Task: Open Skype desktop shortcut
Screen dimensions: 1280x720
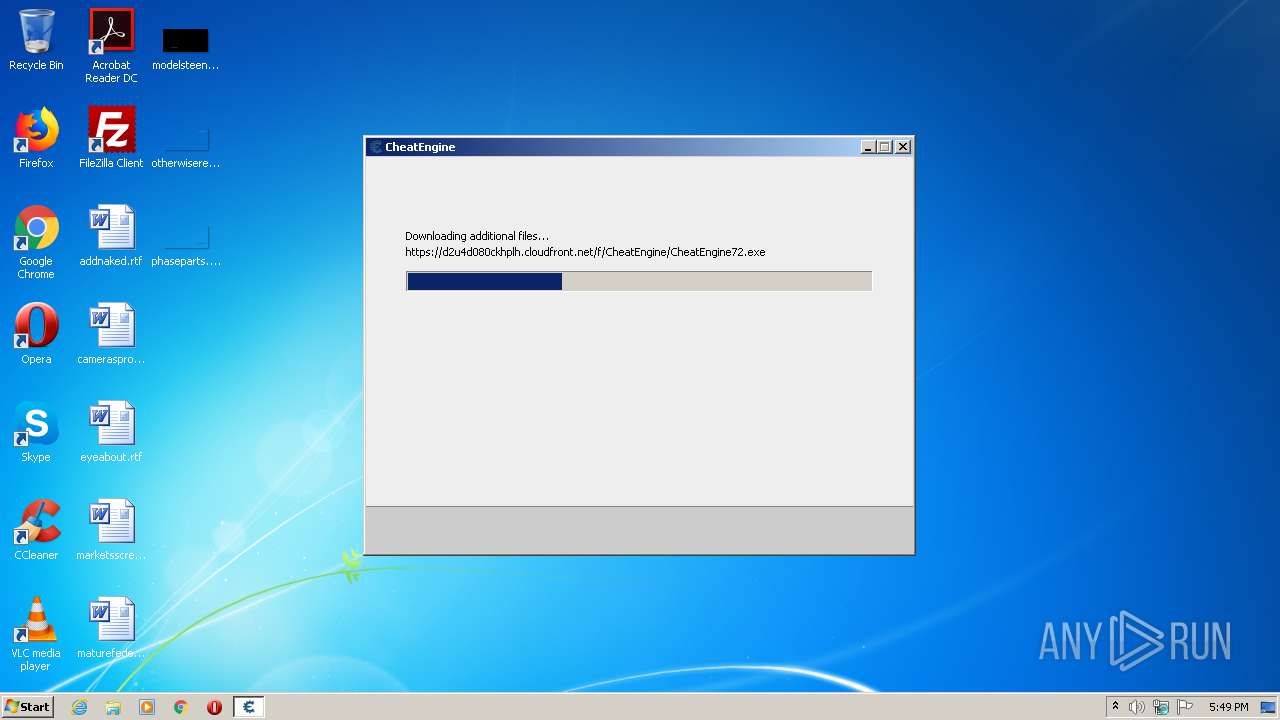Action: coord(36,433)
